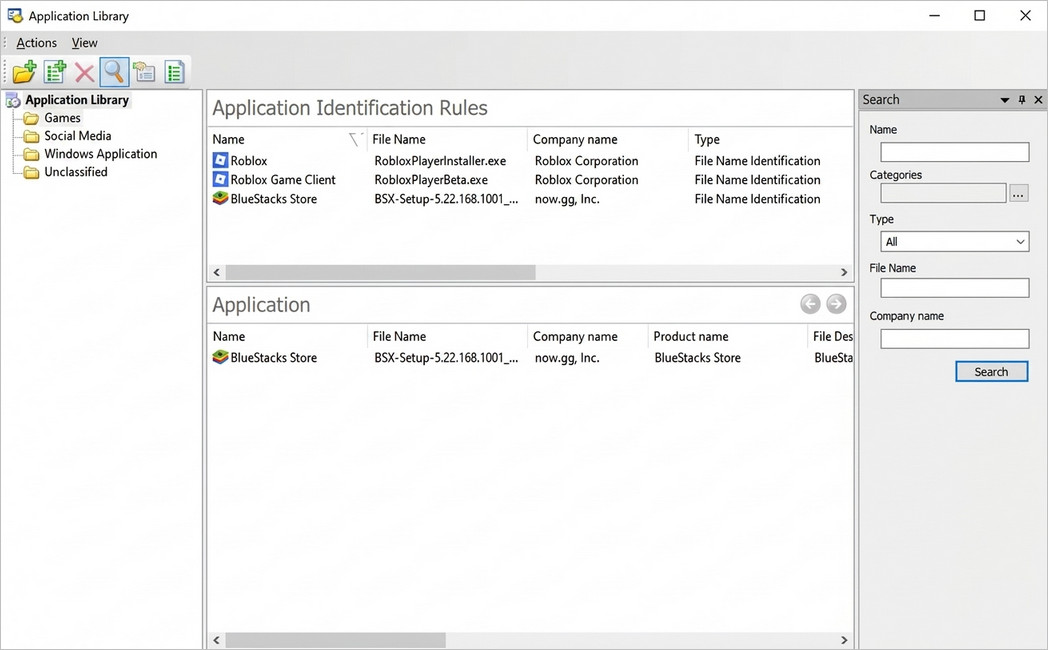Click the Roblox Game Client rule icon
Viewport: 1048px width, 650px height.
[x=220, y=179]
